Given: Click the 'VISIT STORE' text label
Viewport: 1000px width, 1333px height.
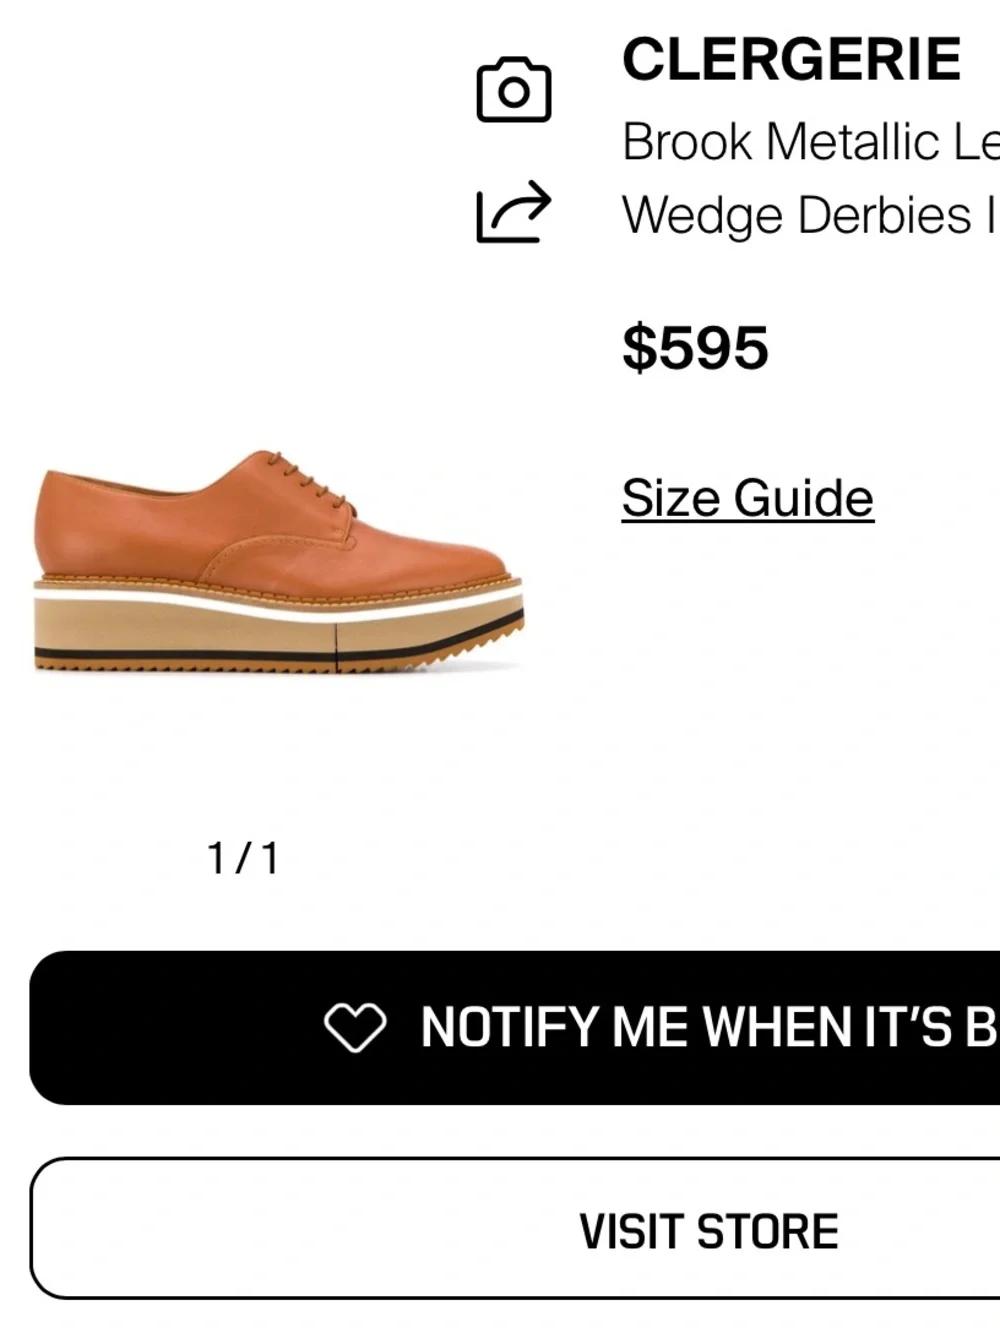Looking at the screenshot, I should pyautogui.click(x=709, y=1231).
